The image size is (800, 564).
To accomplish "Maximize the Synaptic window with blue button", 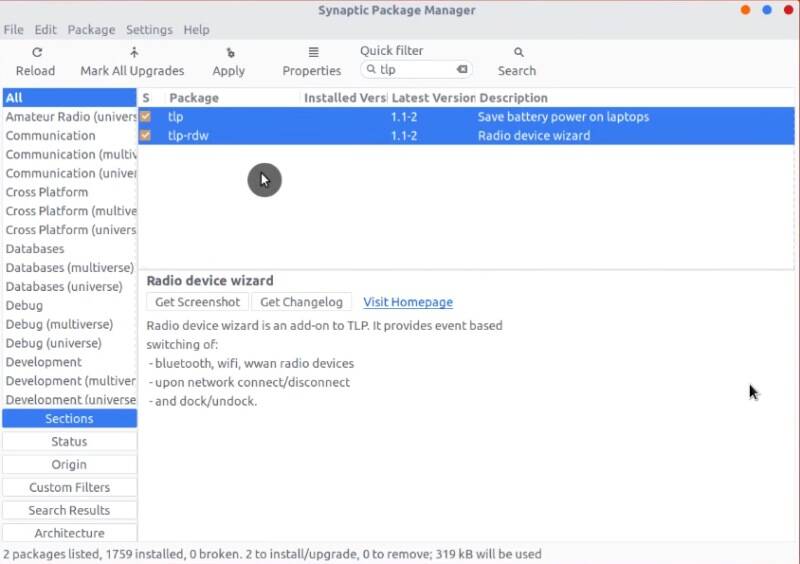I will click(x=767, y=10).
